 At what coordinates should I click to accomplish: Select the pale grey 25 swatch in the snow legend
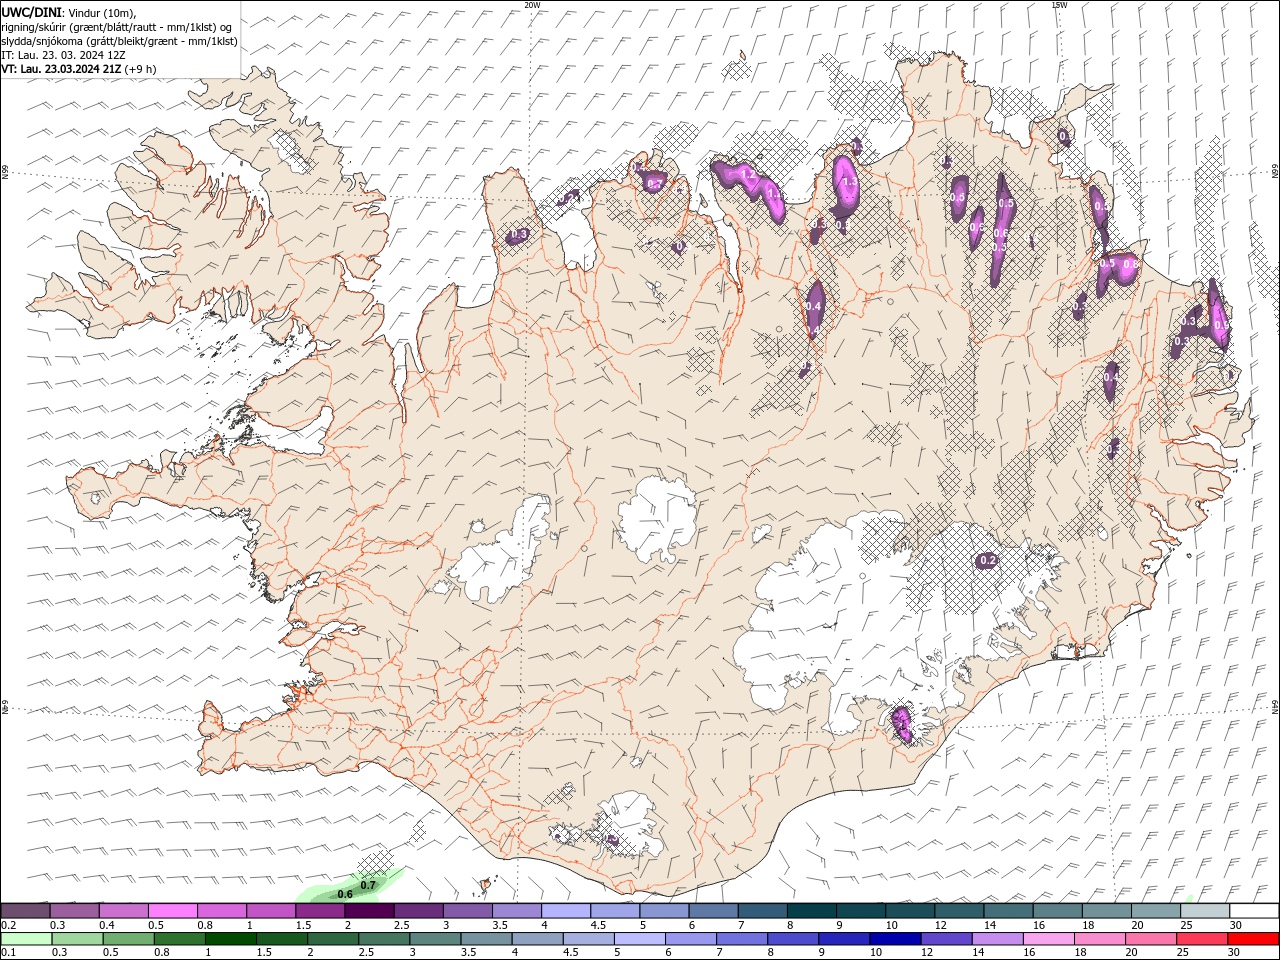click(x=1205, y=911)
